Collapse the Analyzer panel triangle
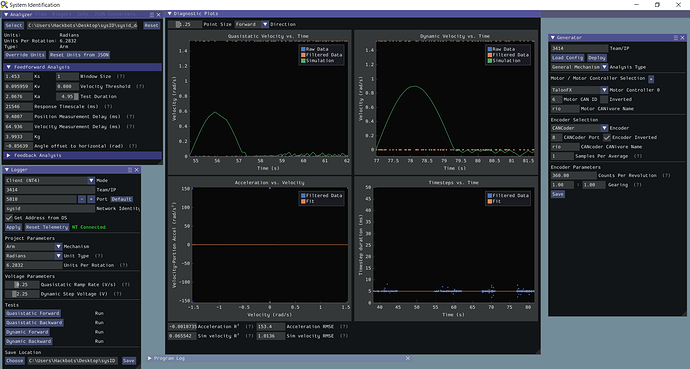 click(6, 15)
